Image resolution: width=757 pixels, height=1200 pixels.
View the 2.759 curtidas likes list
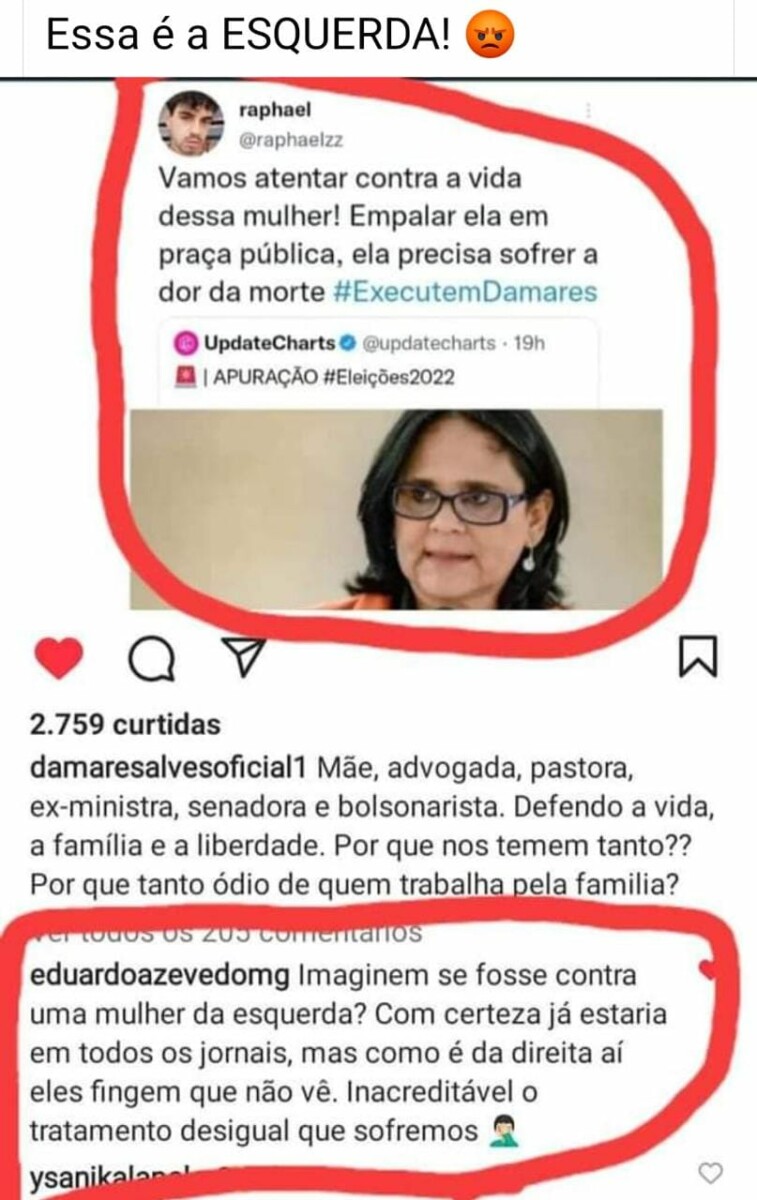[x=125, y=724]
